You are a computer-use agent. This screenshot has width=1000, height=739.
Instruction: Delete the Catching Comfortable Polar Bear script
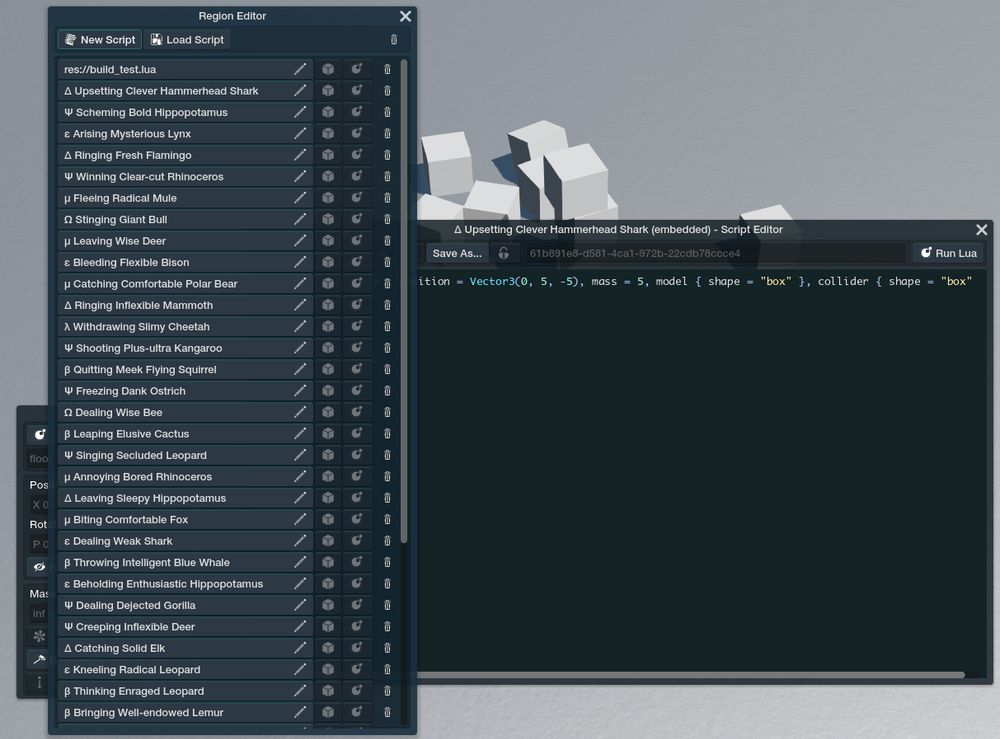(x=387, y=284)
